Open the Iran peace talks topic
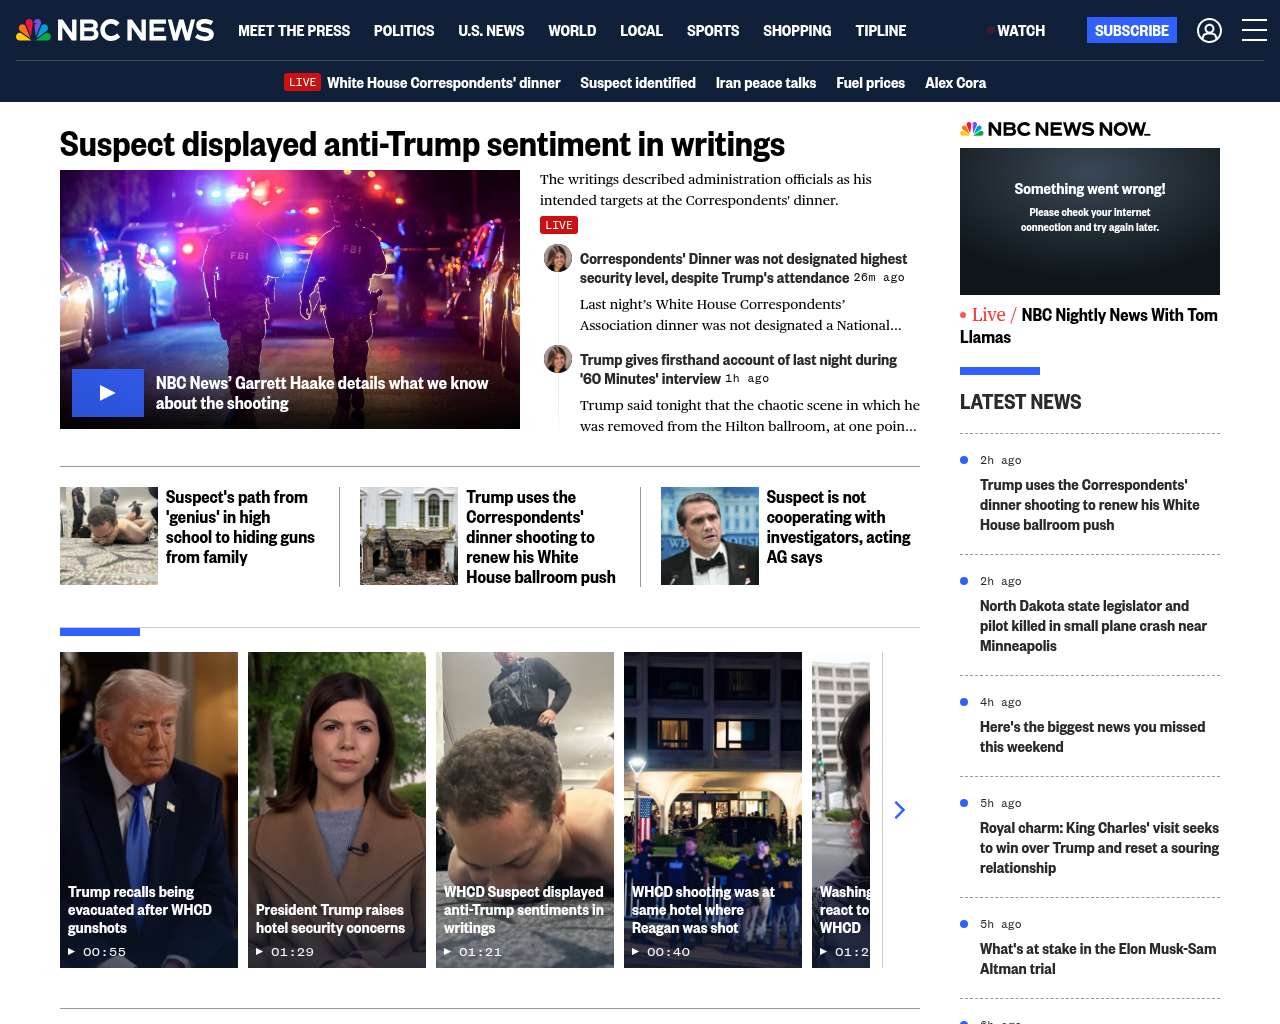 766,83
